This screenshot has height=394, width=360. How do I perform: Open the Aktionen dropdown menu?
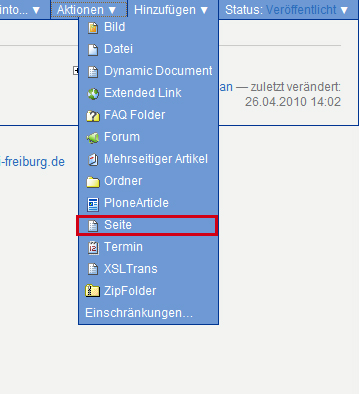pos(87,10)
